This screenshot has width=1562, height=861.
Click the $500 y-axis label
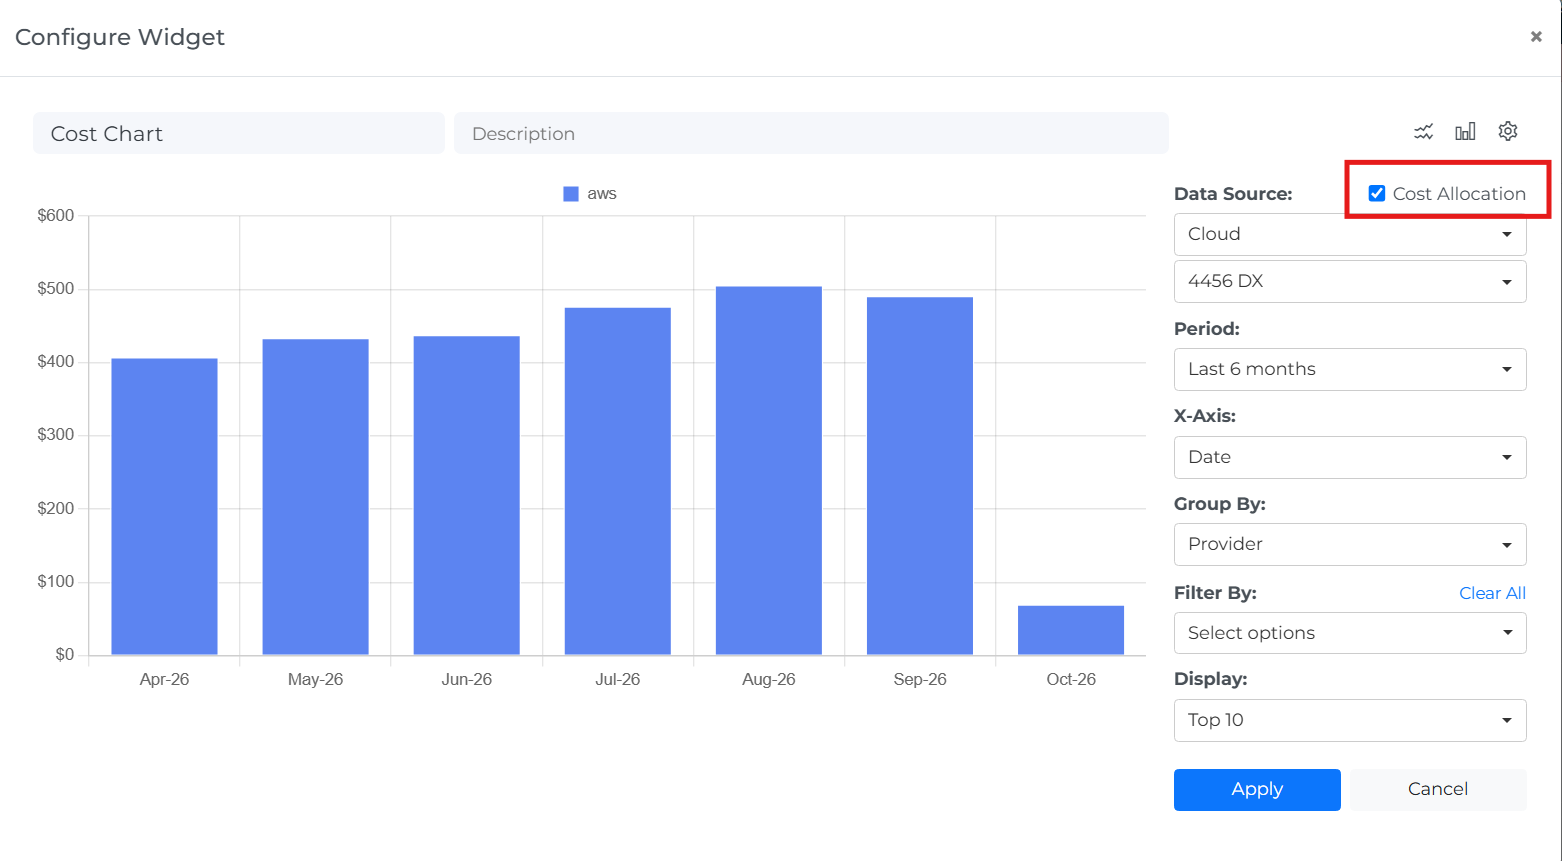[x=56, y=289]
